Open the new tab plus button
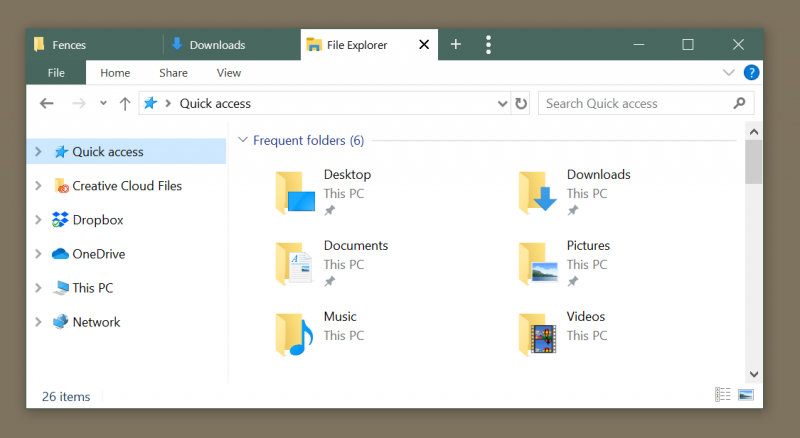 tap(456, 44)
